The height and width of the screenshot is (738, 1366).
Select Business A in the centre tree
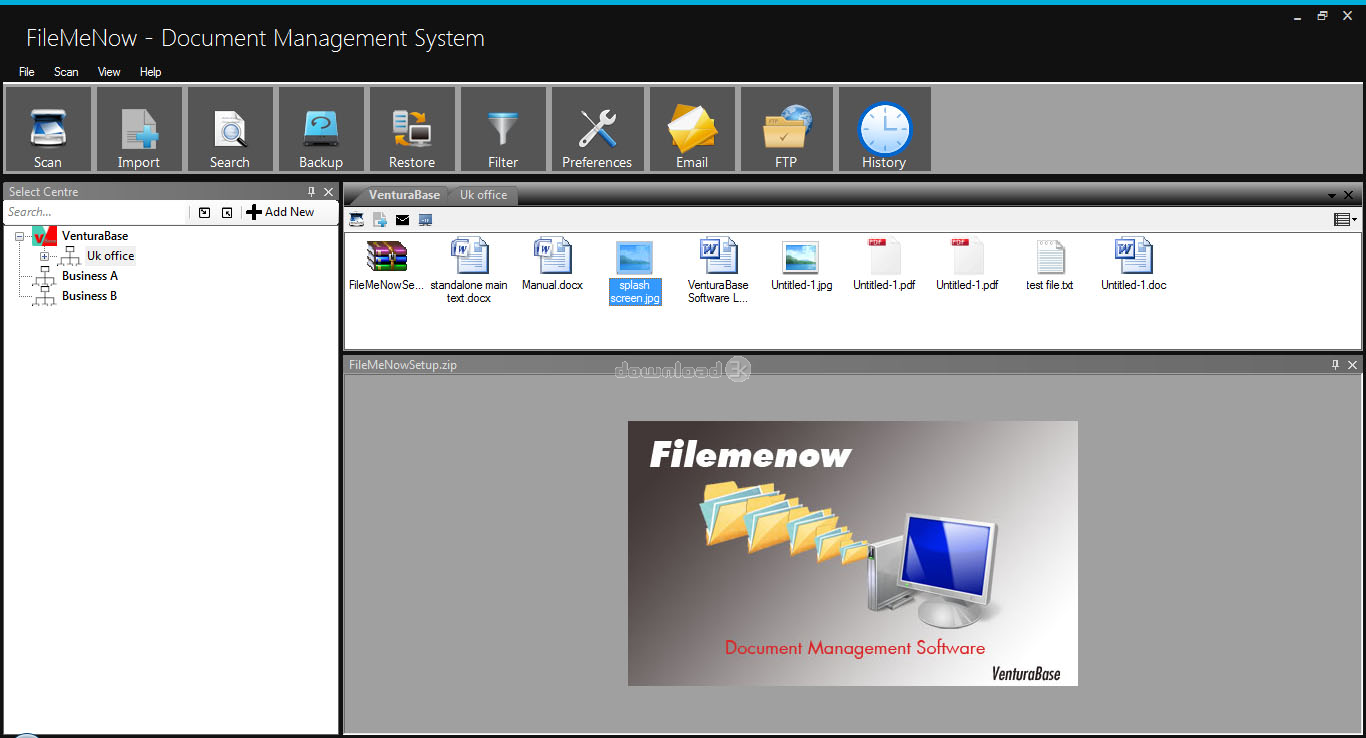click(x=90, y=276)
